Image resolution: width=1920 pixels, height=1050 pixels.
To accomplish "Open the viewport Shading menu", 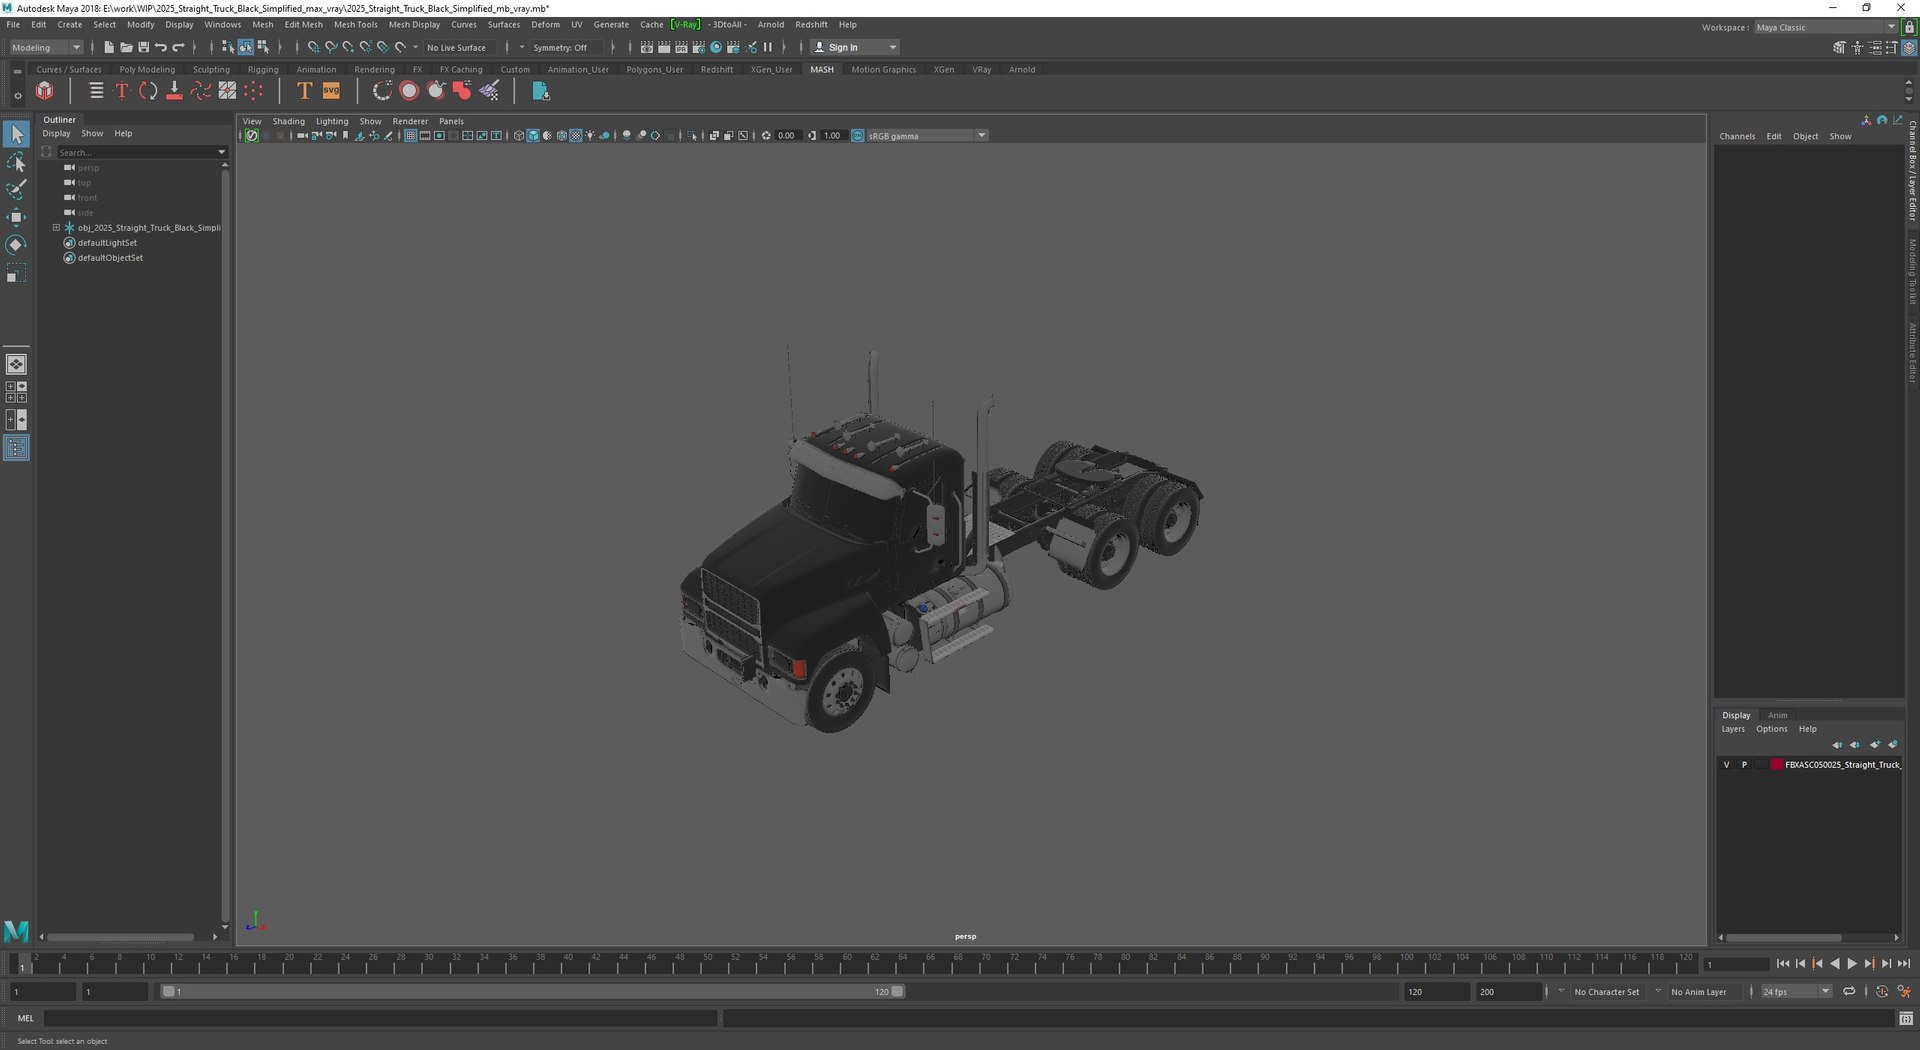I will click(x=289, y=122).
